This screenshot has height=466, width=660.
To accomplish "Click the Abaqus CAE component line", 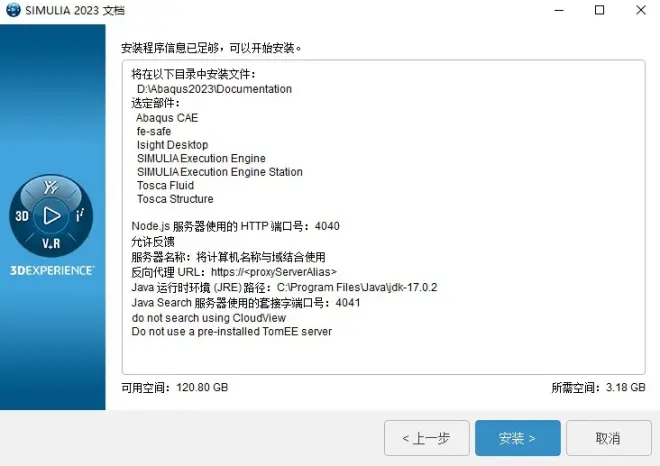I will point(167,117).
